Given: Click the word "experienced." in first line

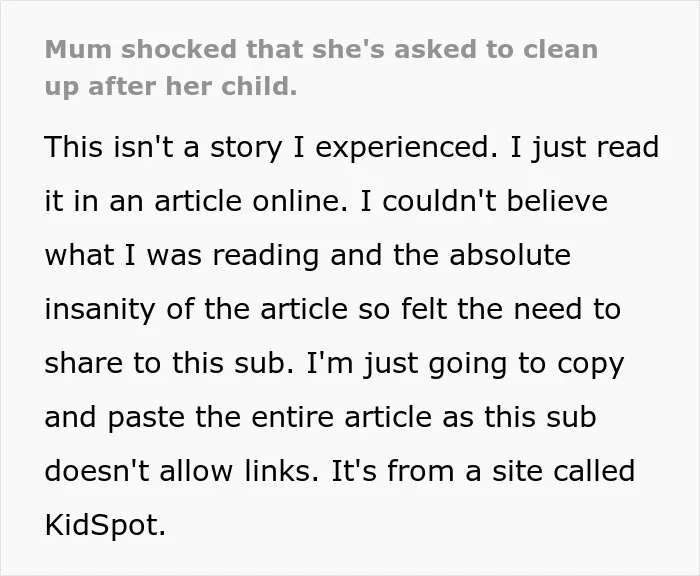Looking at the screenshot, I should (x=406, y=148).
